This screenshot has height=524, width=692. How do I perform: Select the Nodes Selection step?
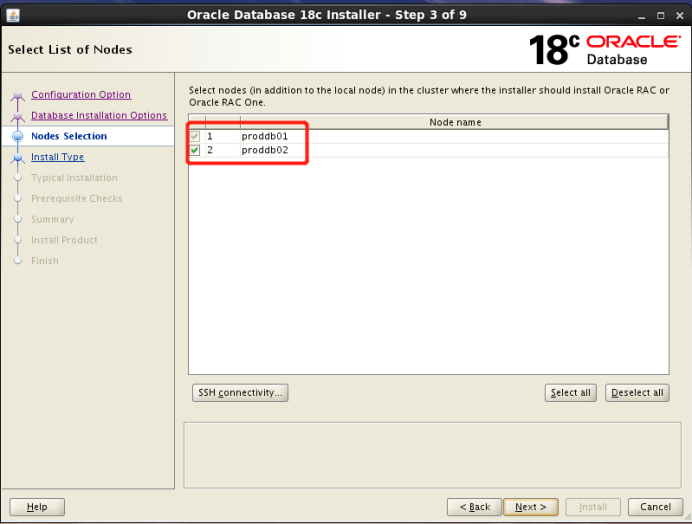point(69,136)
